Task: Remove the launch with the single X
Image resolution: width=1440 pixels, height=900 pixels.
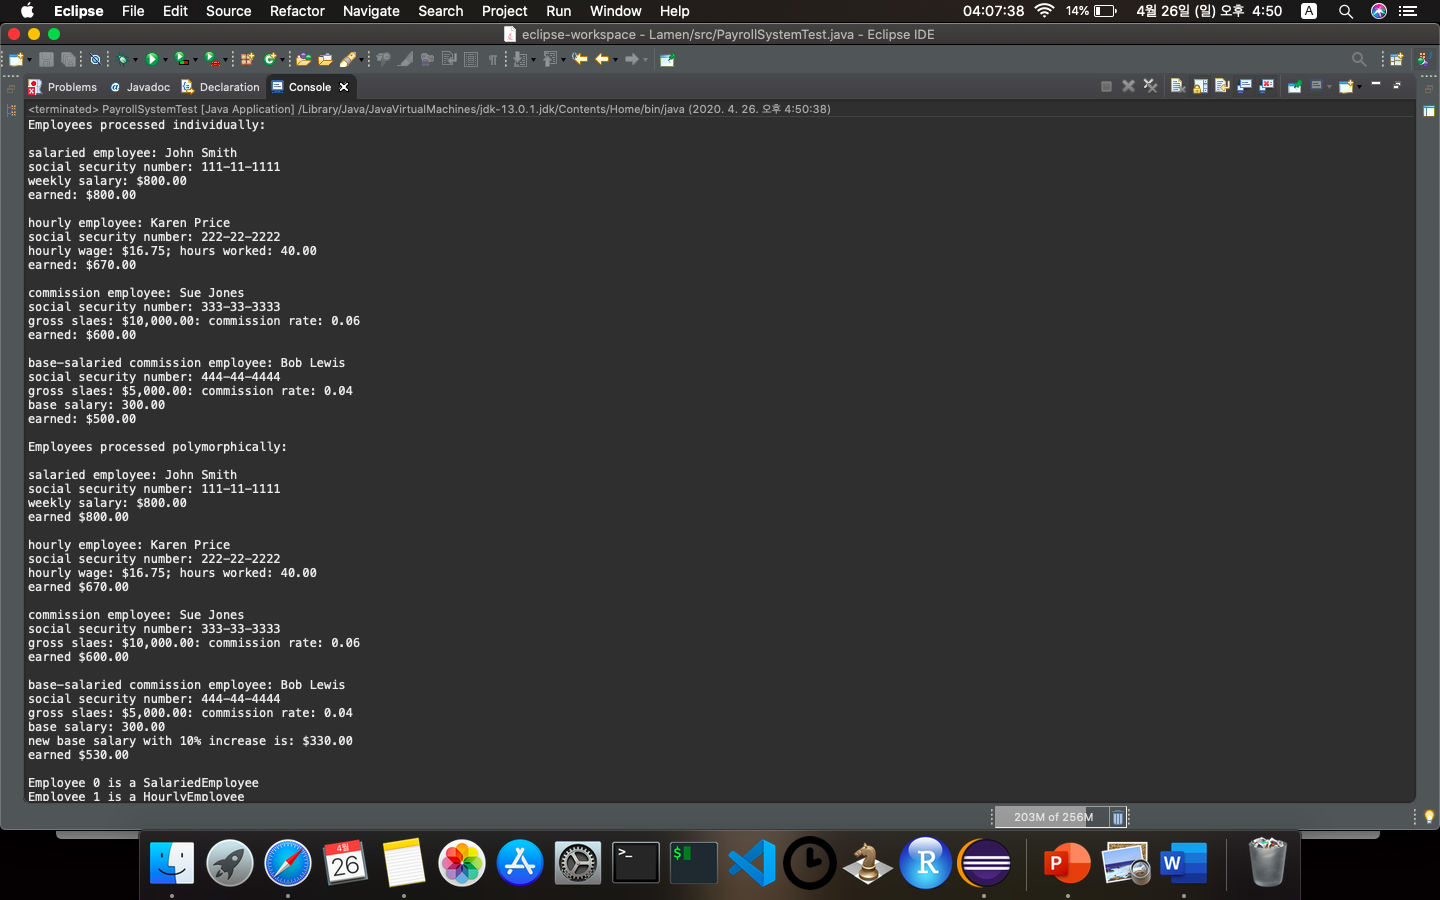Action: pyautogui.click(x=1128, y=86)
